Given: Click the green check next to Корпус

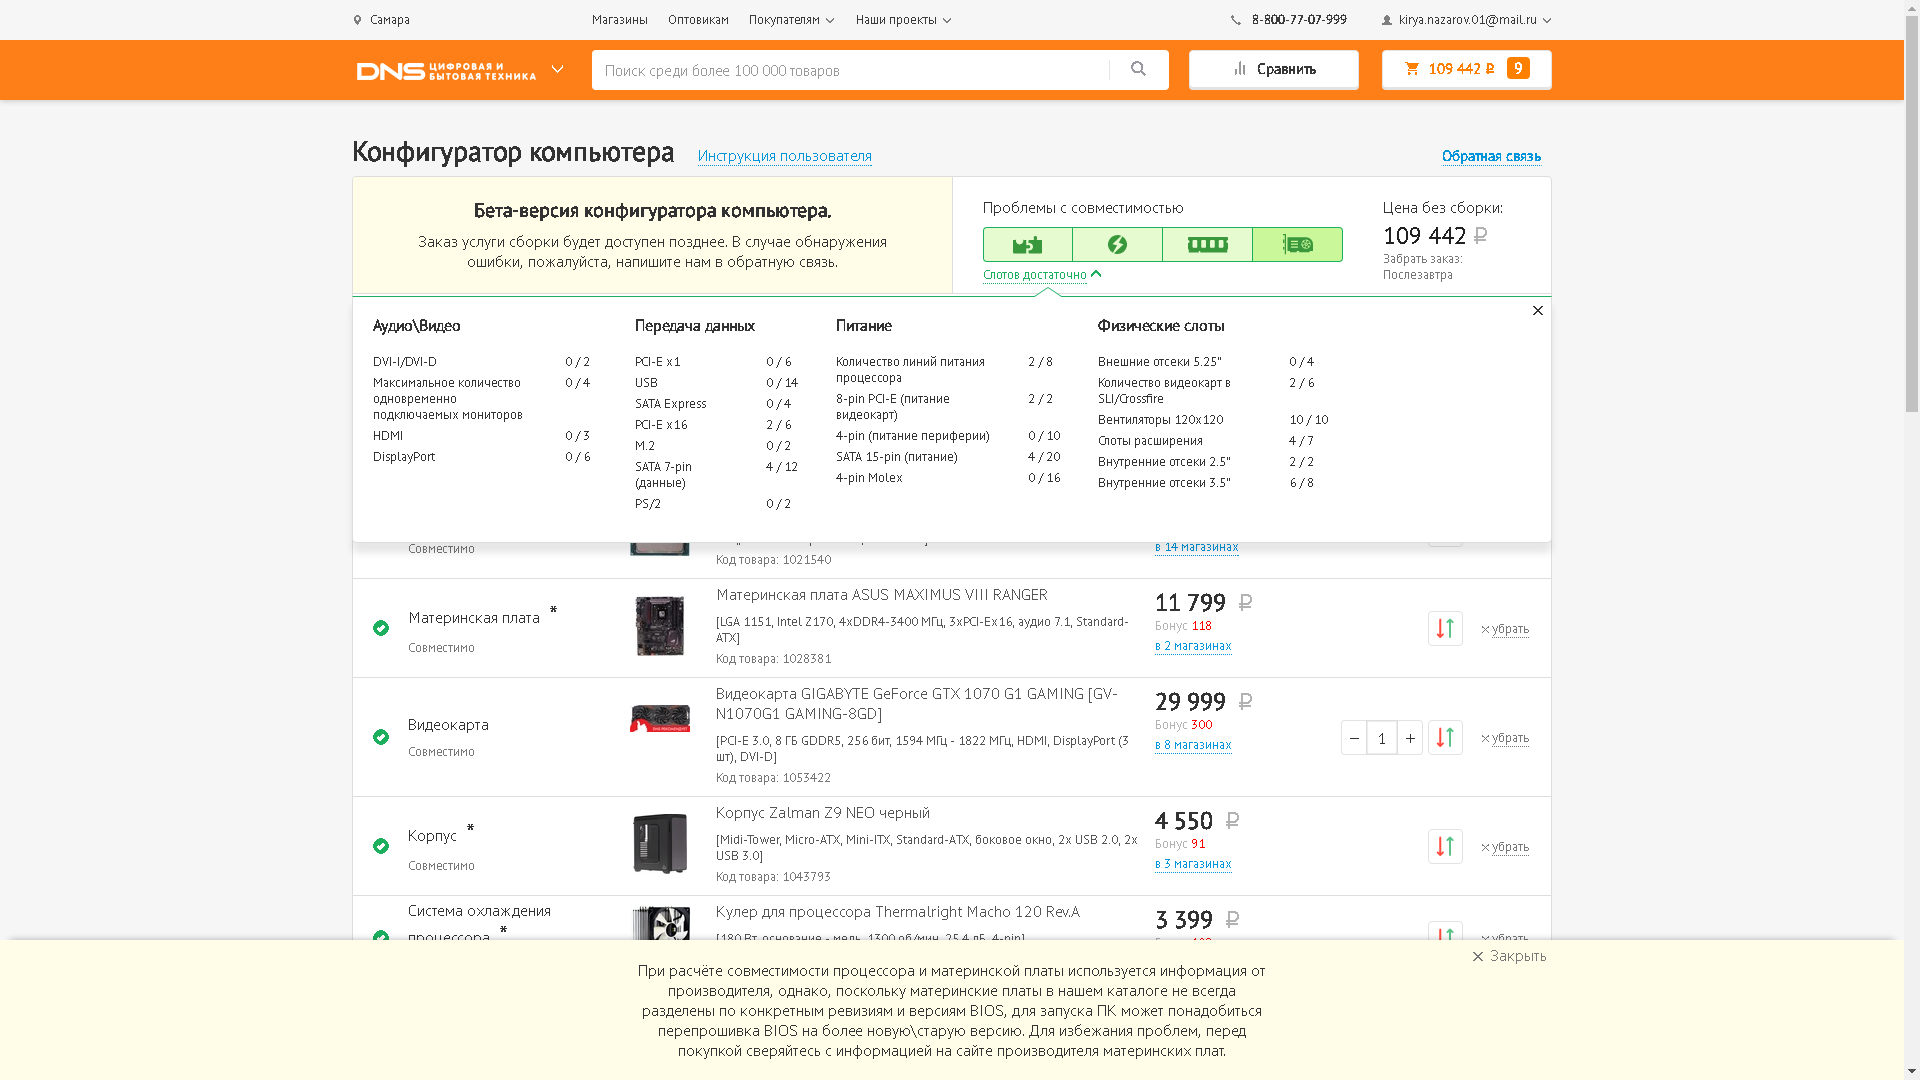Looking at the screenshot, I should (x=381, y=847).
